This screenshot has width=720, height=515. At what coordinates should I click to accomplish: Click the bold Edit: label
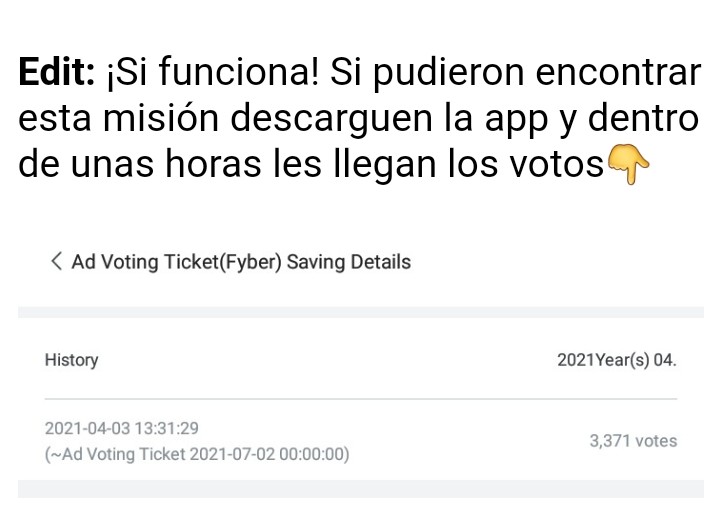pos(57,73)
